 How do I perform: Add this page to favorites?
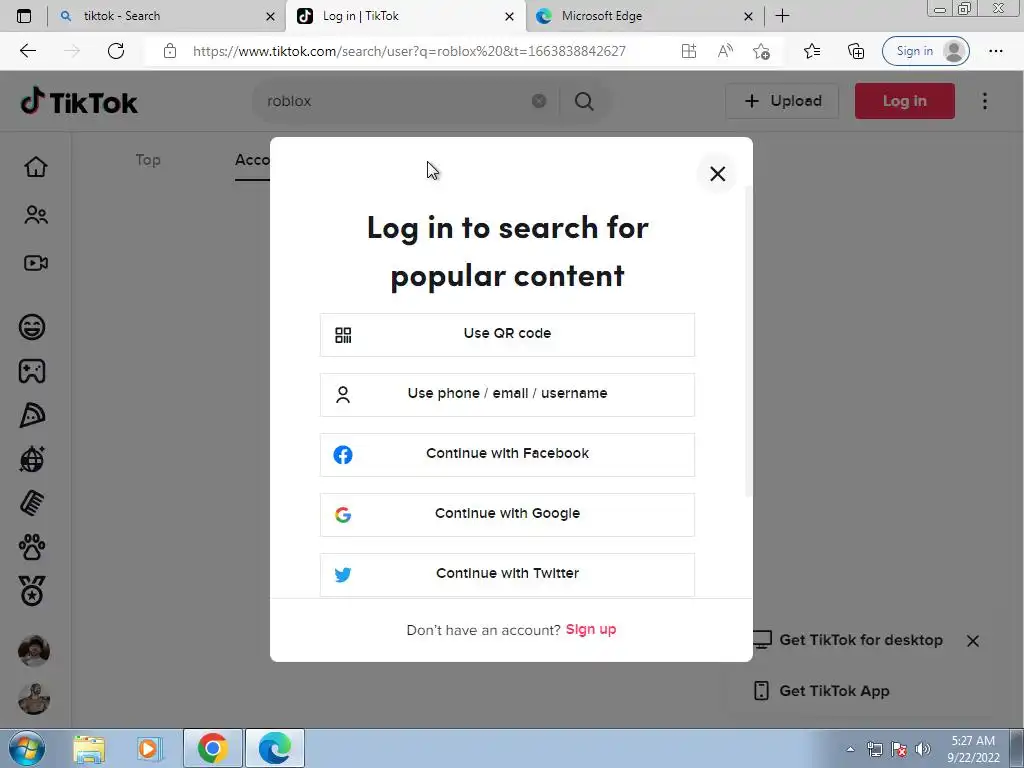click(761, 51)
